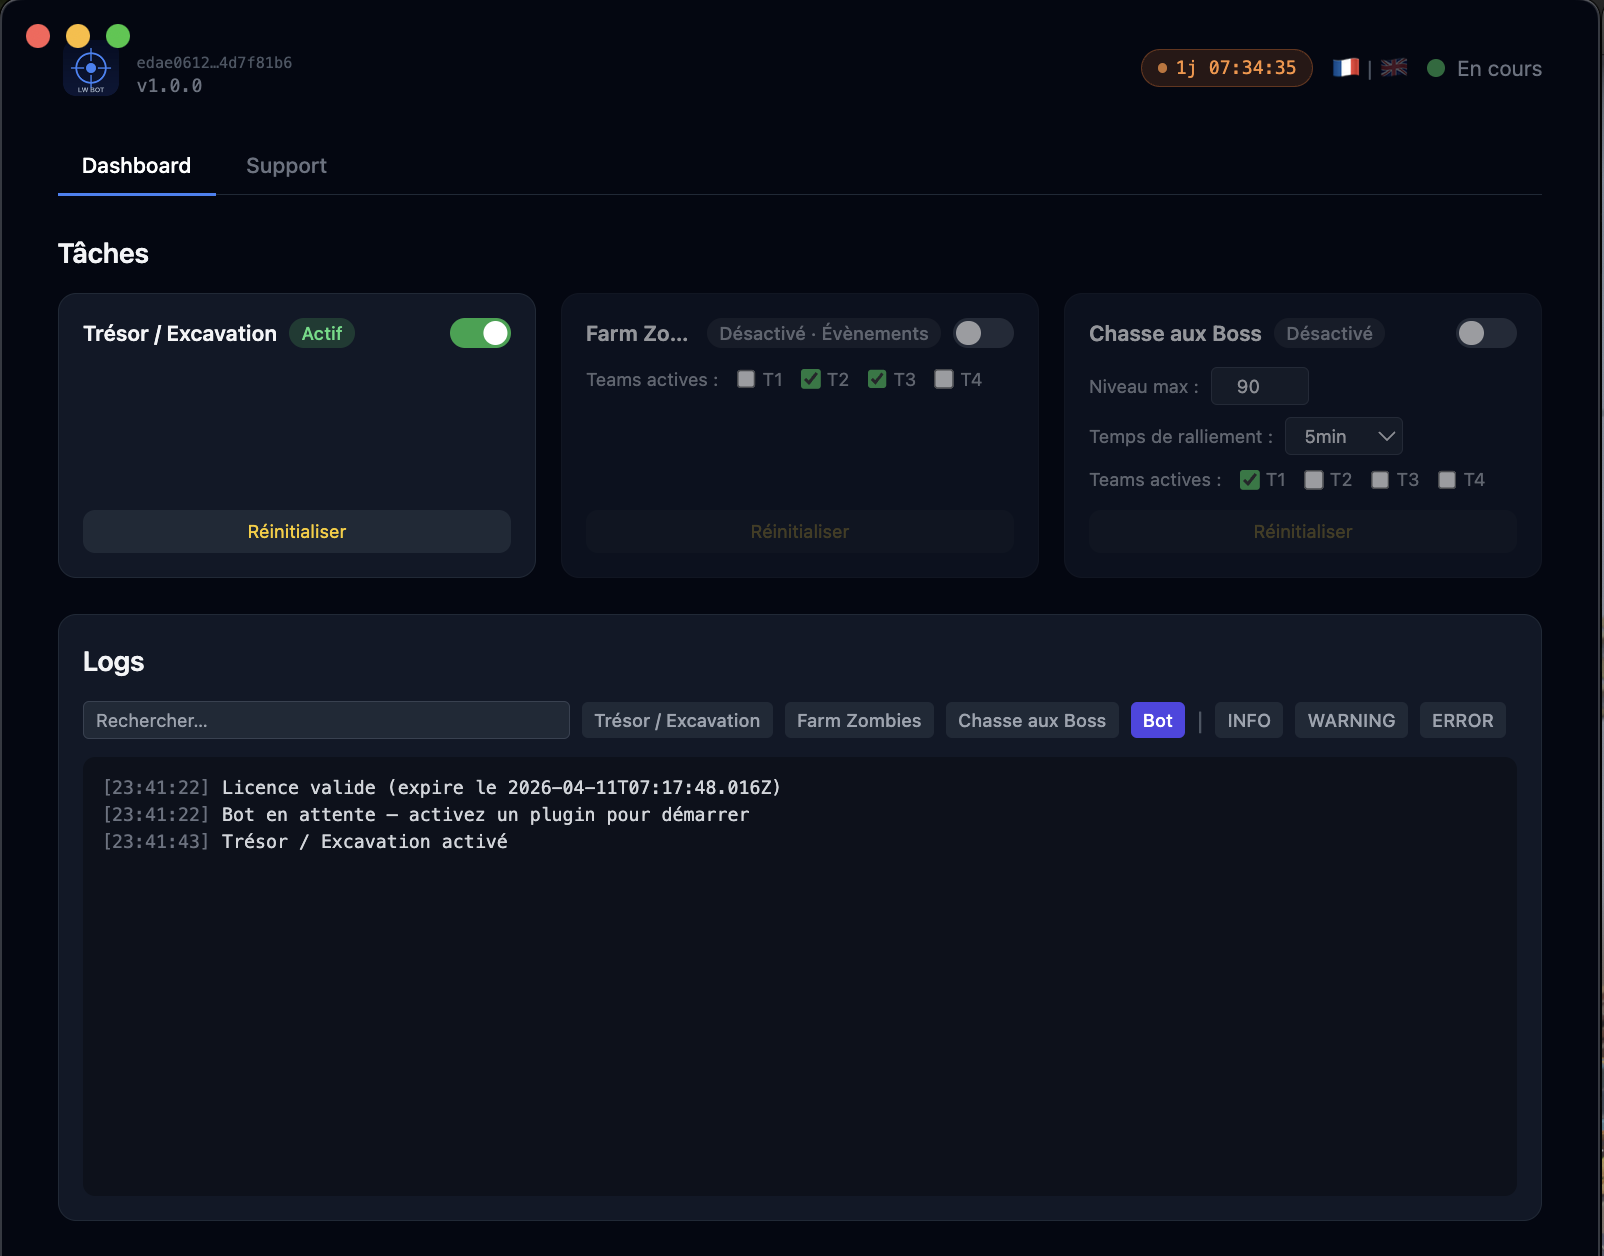Click the green 'En cours' status indicator

1437,68
